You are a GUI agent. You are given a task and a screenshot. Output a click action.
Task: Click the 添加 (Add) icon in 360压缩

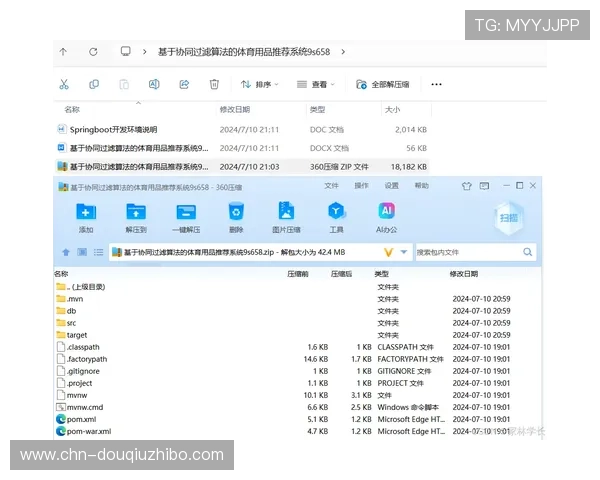pyautogui.click(x=86, y=212)
